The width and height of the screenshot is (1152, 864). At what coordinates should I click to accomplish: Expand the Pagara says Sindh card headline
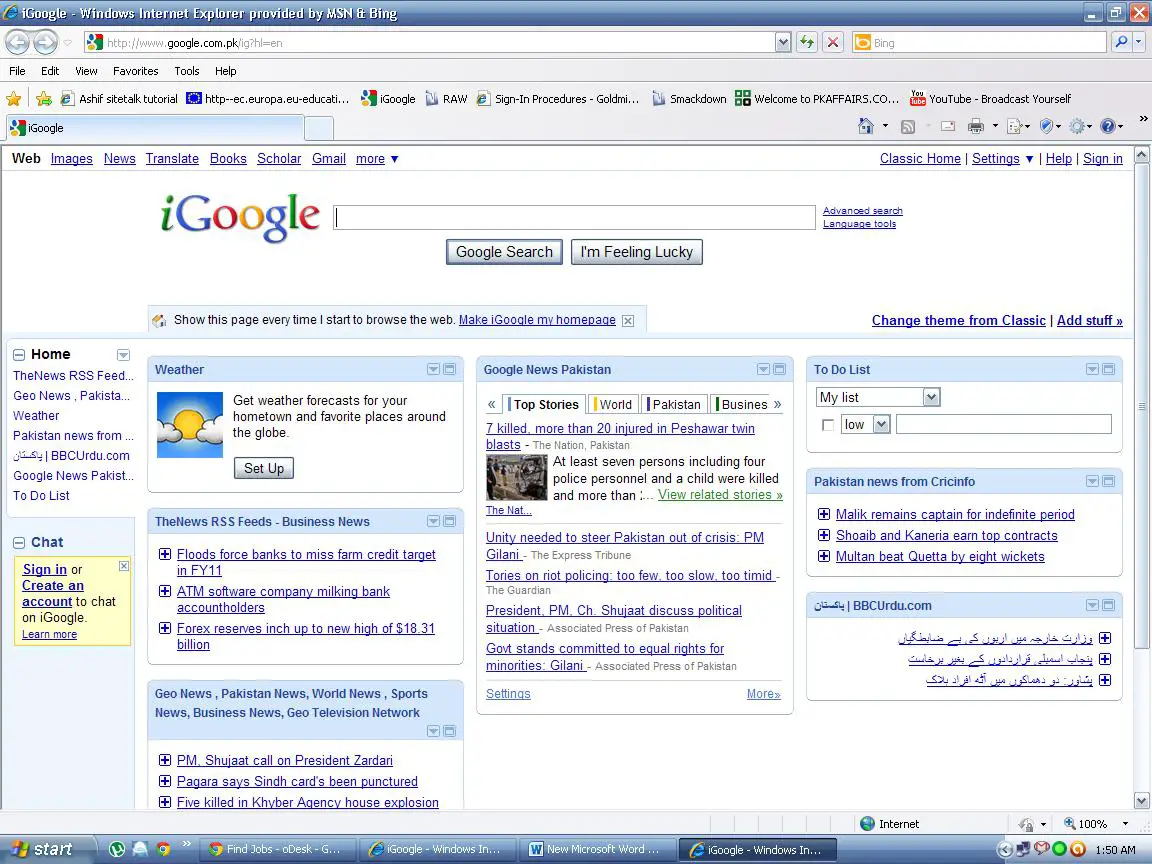(x=165, y=781)
